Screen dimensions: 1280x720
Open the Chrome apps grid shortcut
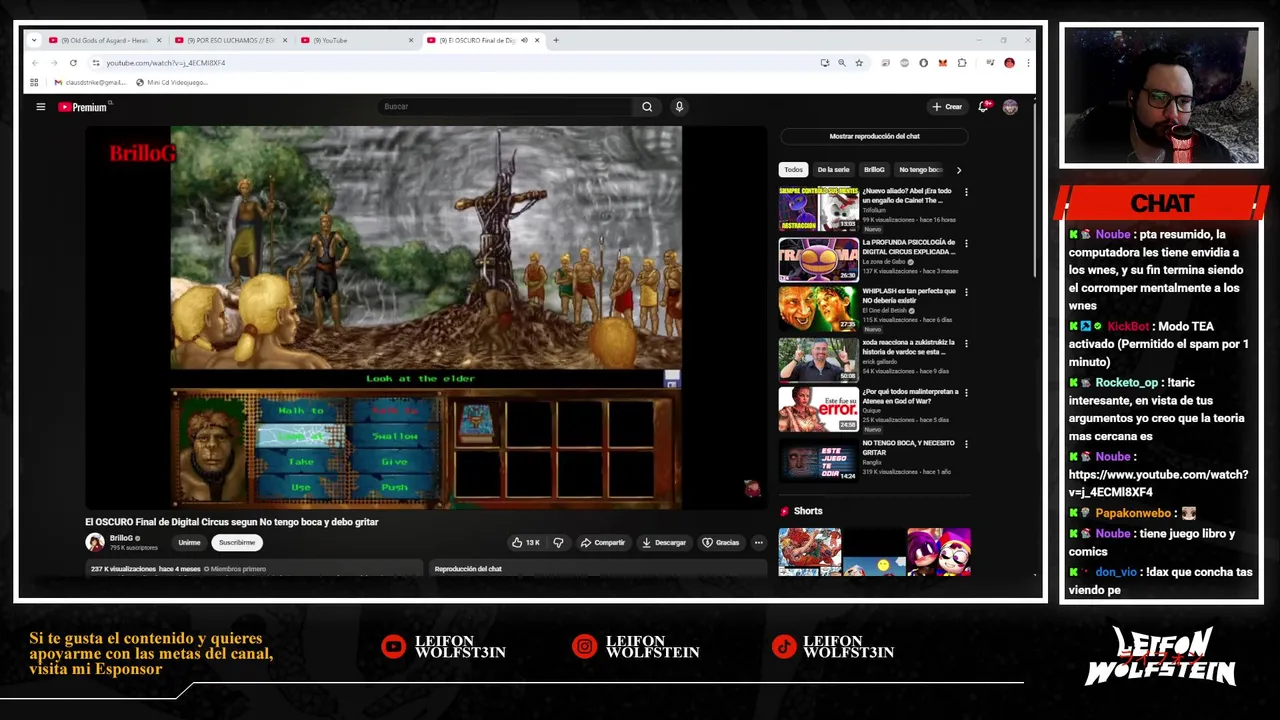34,83
